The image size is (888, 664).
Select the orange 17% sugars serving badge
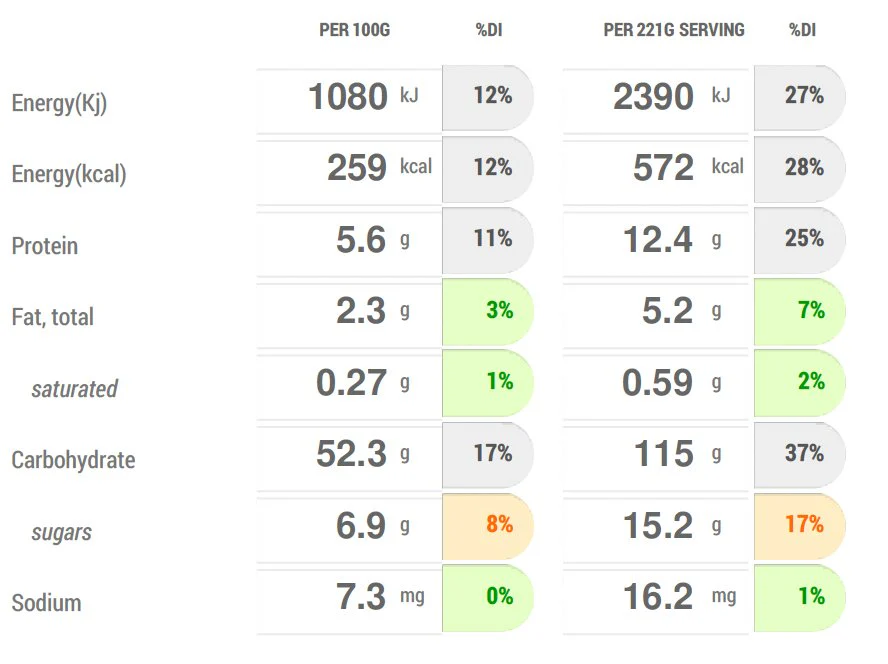point(801,525)
